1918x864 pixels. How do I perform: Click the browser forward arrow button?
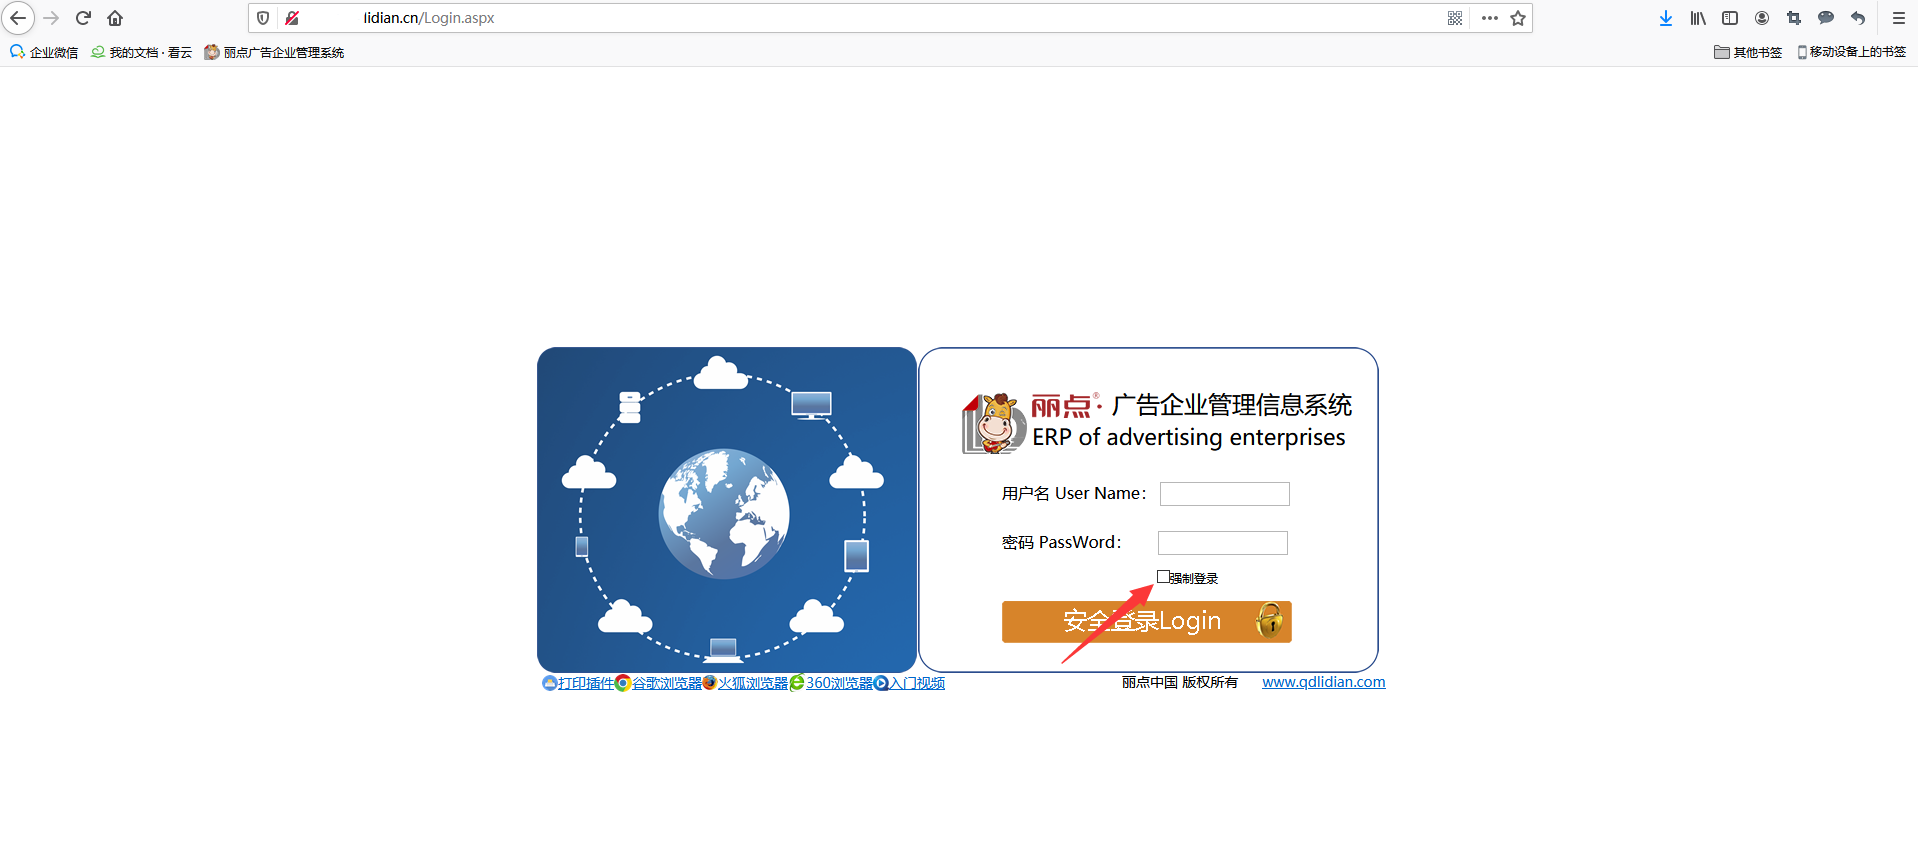click(x=51, y=18)
